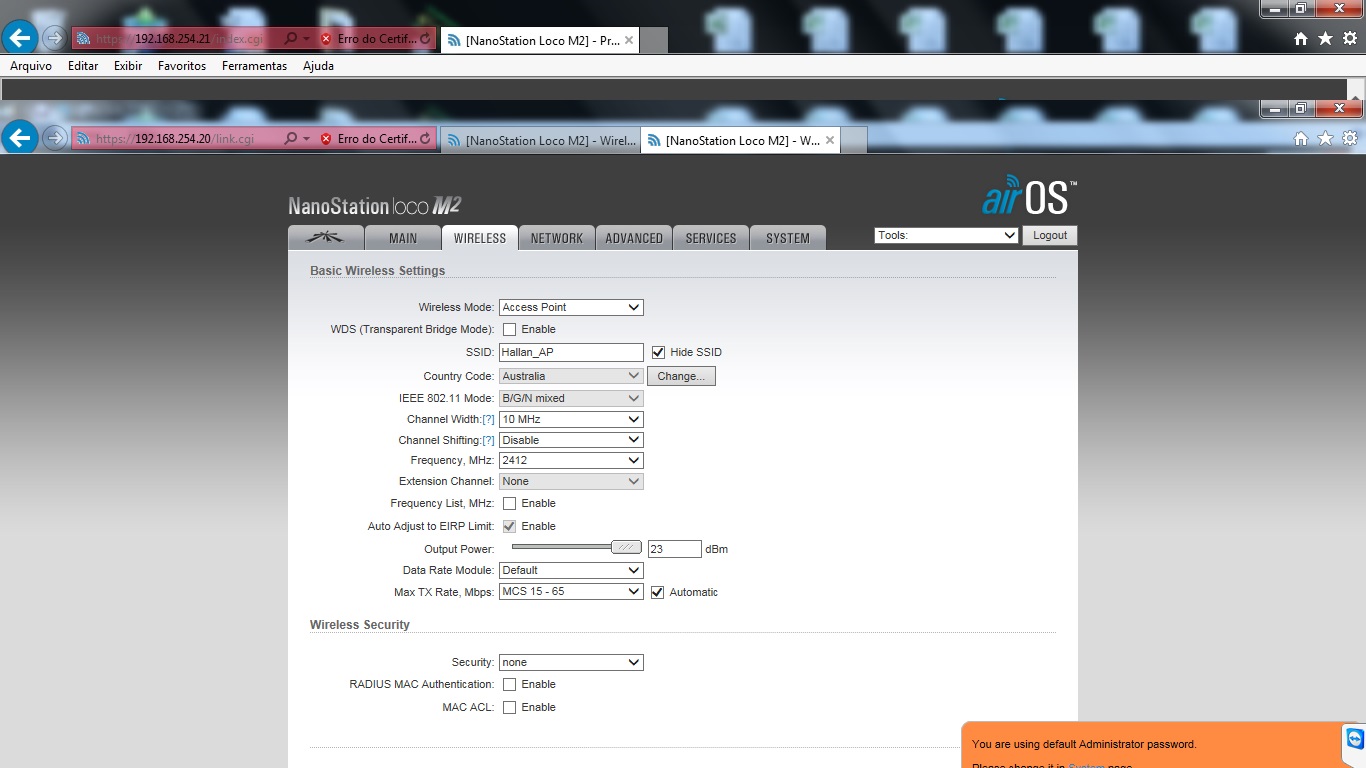Open the Wireless Mode dropdown
The width and height of the screenshot is (1366, 768).
pos(571,308)
